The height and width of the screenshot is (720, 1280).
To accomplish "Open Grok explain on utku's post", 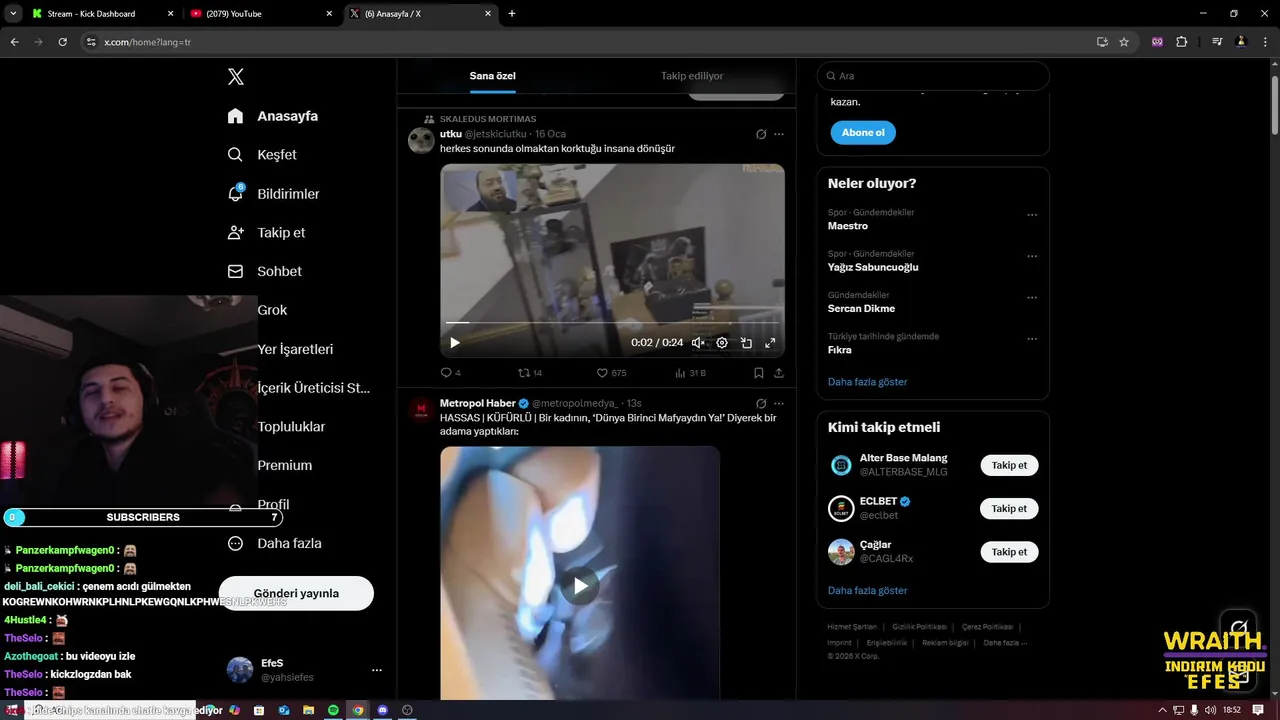I will [761, 134].
